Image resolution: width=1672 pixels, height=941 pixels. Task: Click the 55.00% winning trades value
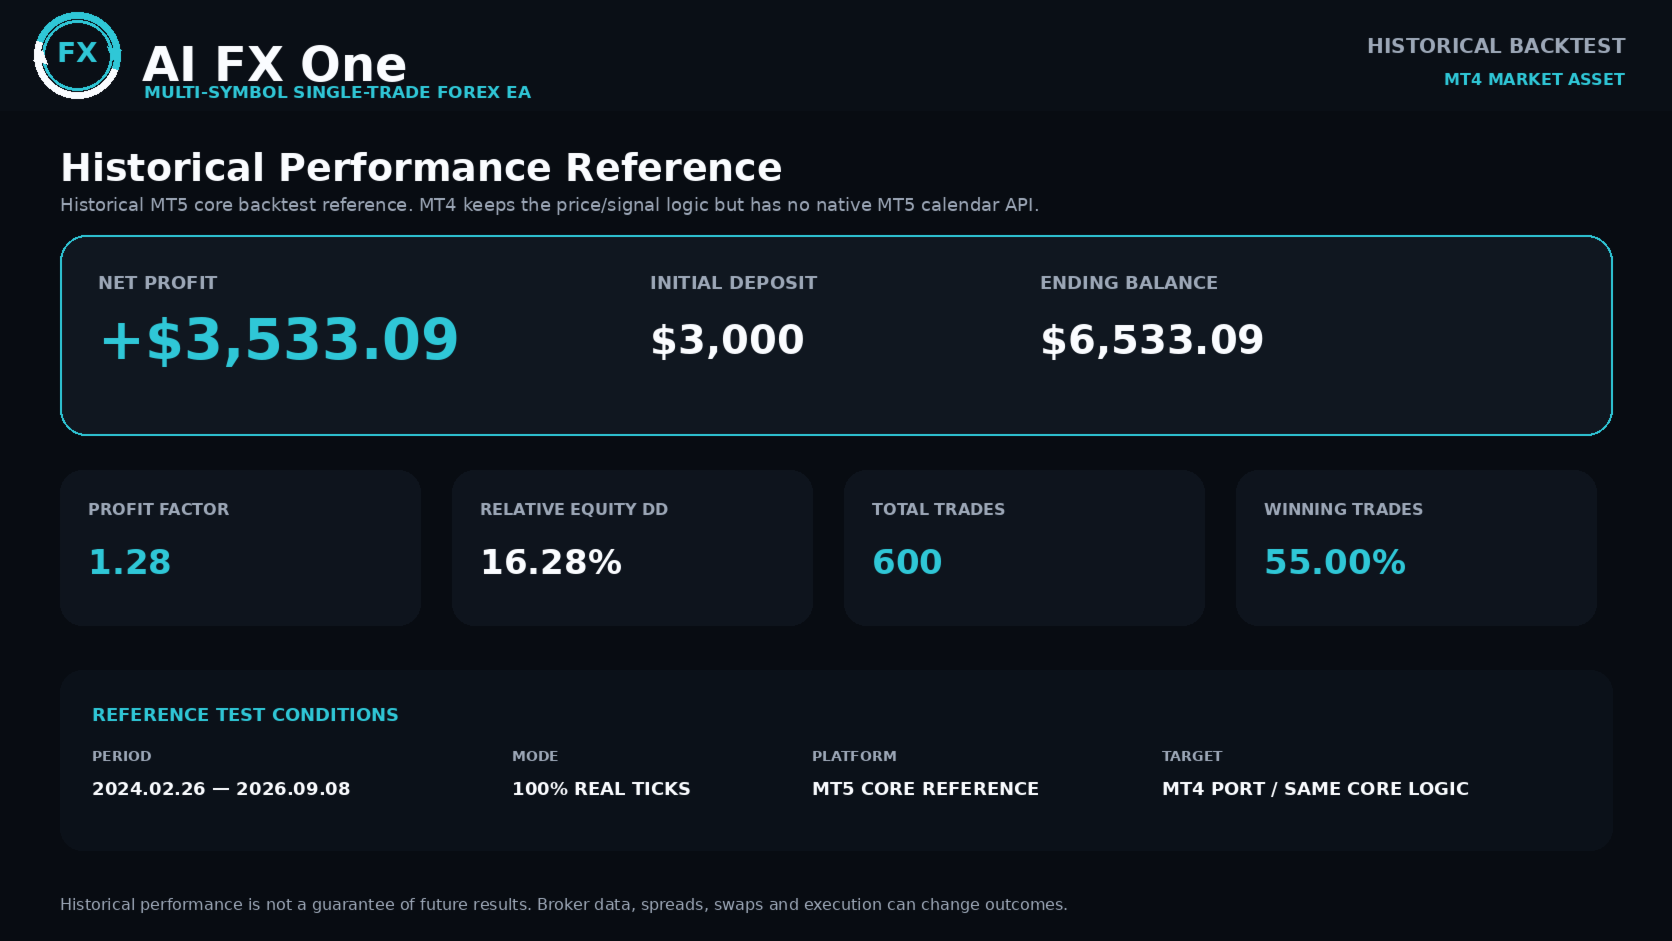1335,562
